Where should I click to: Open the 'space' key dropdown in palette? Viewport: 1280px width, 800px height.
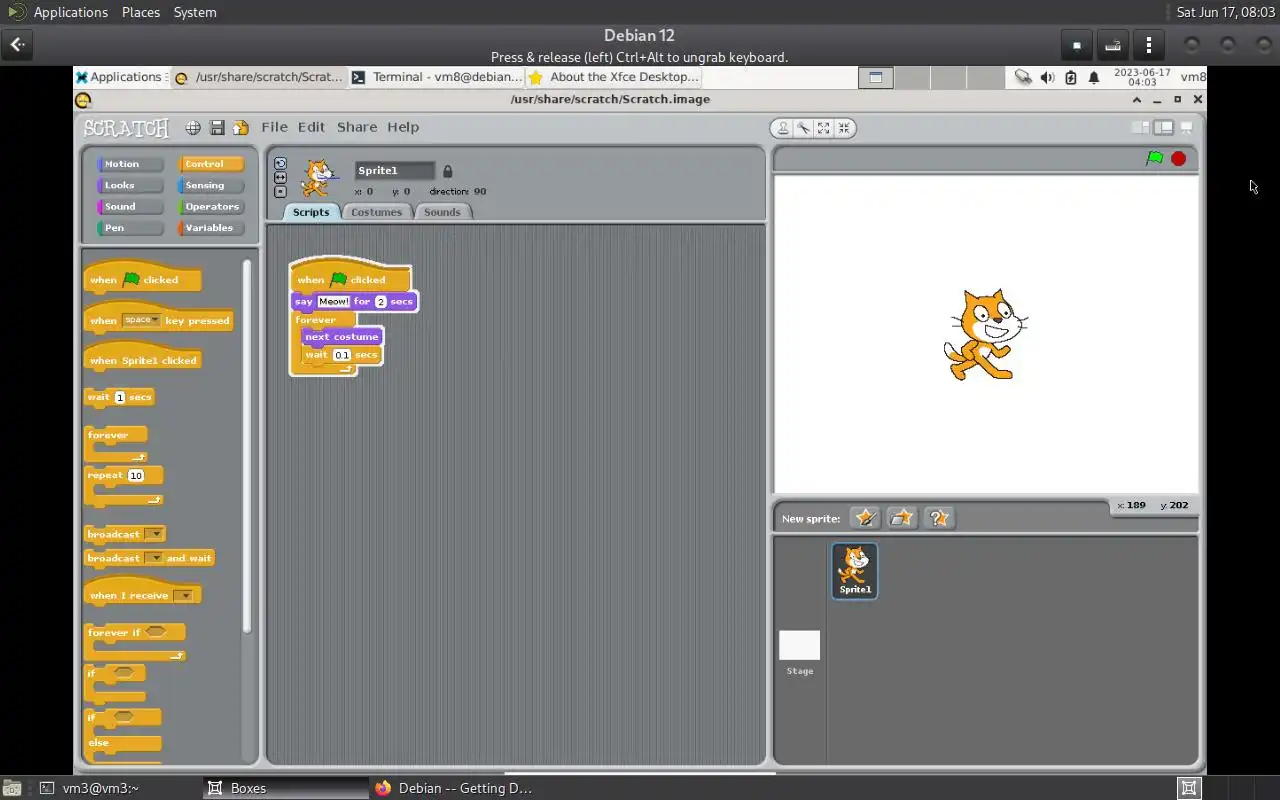click(141, 320)
